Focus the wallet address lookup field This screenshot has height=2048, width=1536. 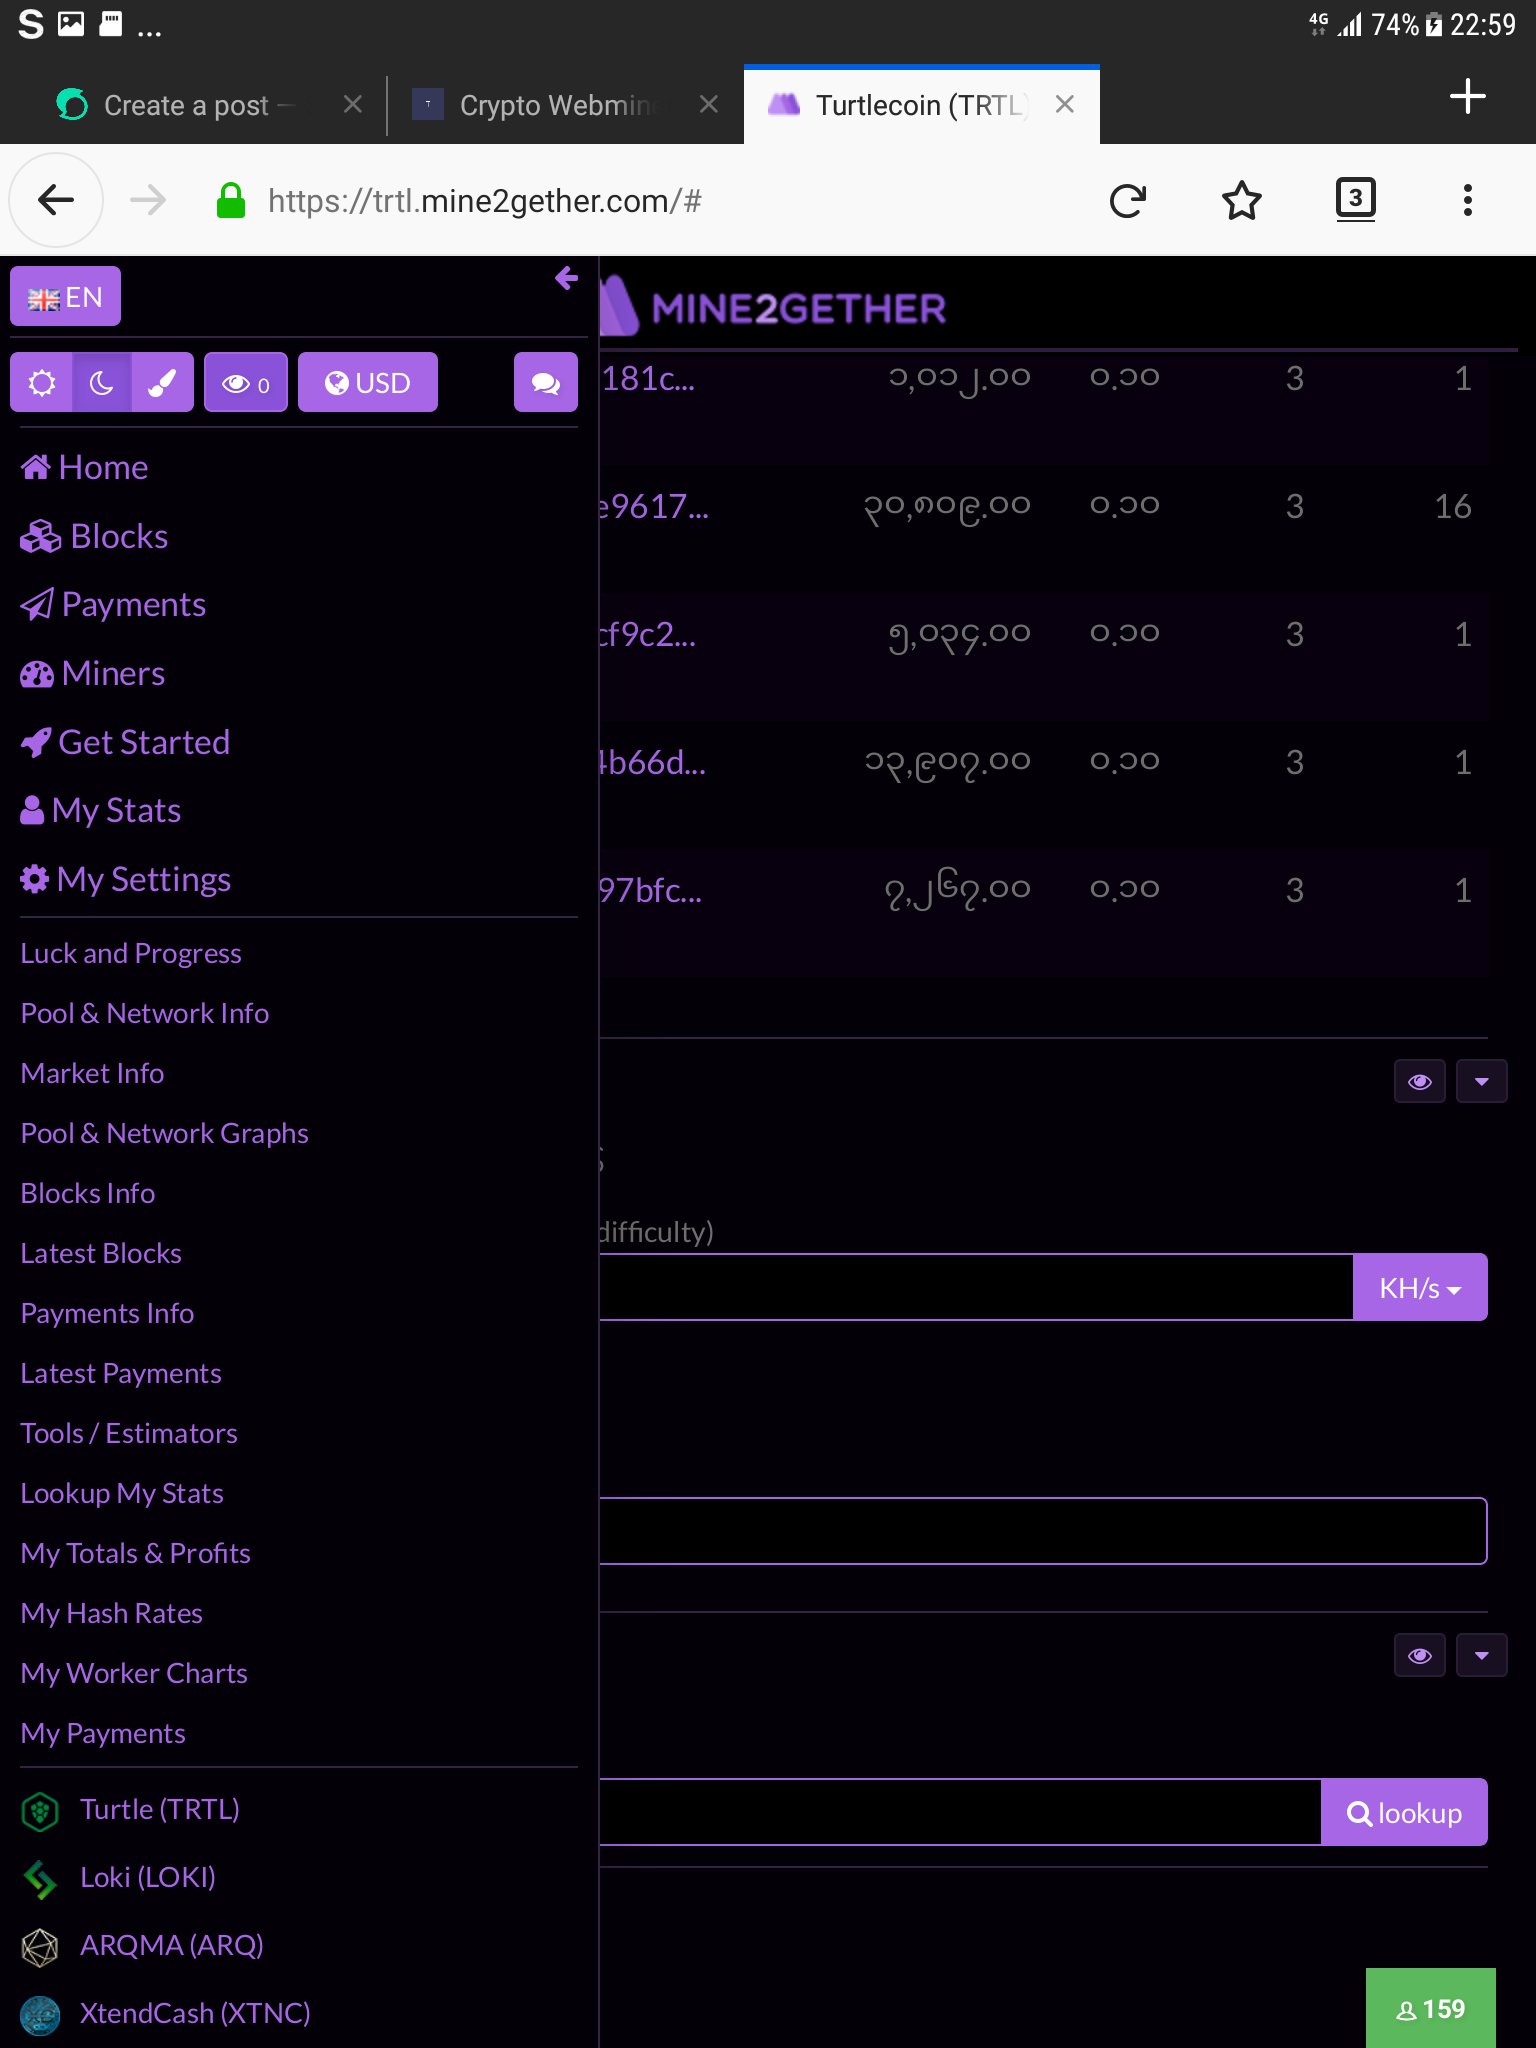pyautogui.click(x=960, y=1812)
